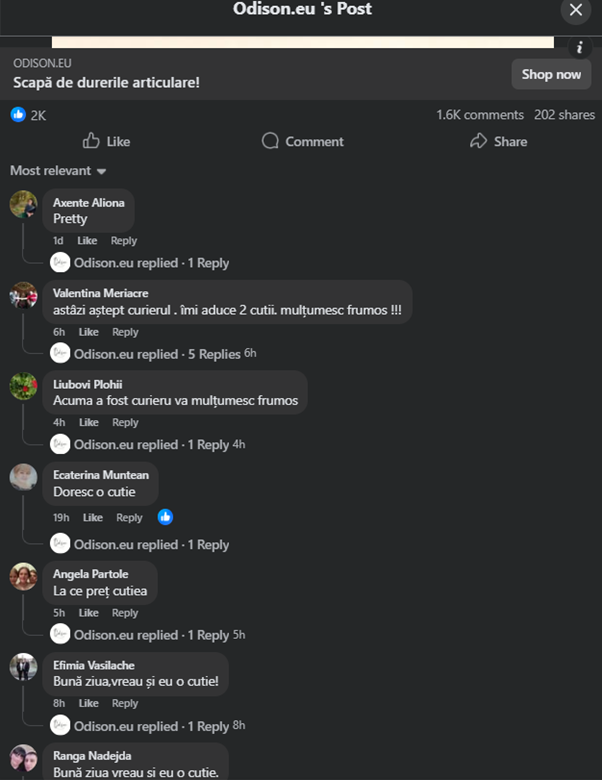602x780 pixels.
Task: Click the thumbs-up Like icon under the post
Action: coord(92,141)
